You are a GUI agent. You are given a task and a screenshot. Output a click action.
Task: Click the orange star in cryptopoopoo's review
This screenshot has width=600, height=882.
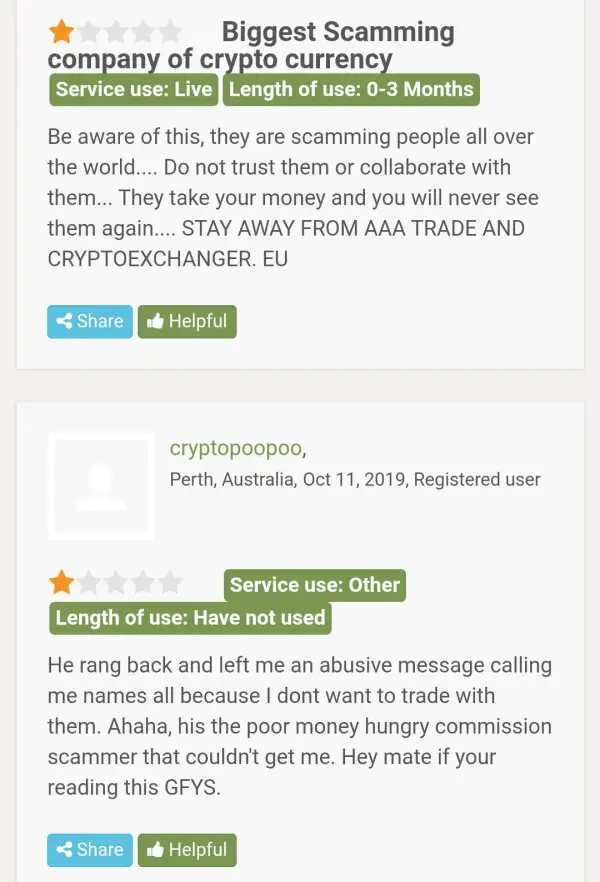61,582
